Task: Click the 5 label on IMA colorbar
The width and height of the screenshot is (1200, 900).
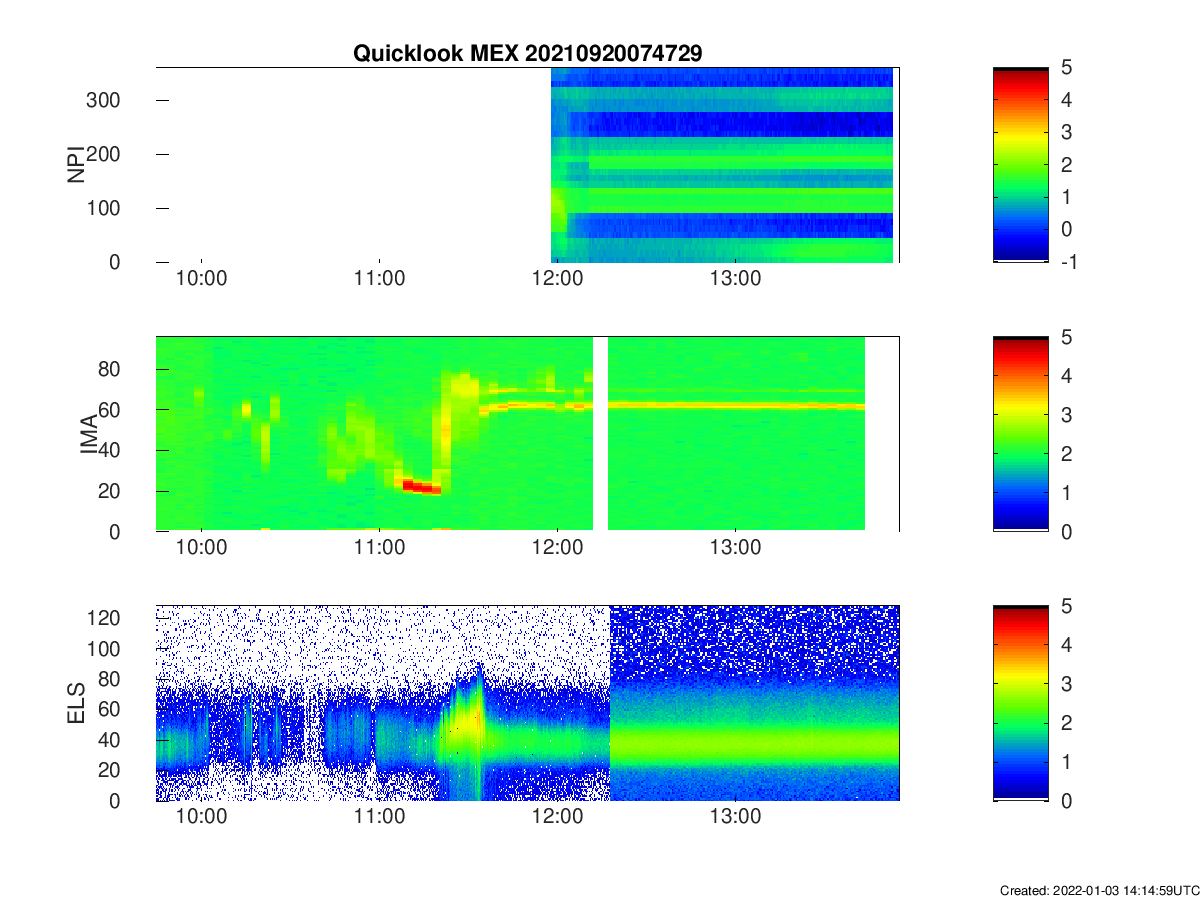Action: [x=1066, y=338]
